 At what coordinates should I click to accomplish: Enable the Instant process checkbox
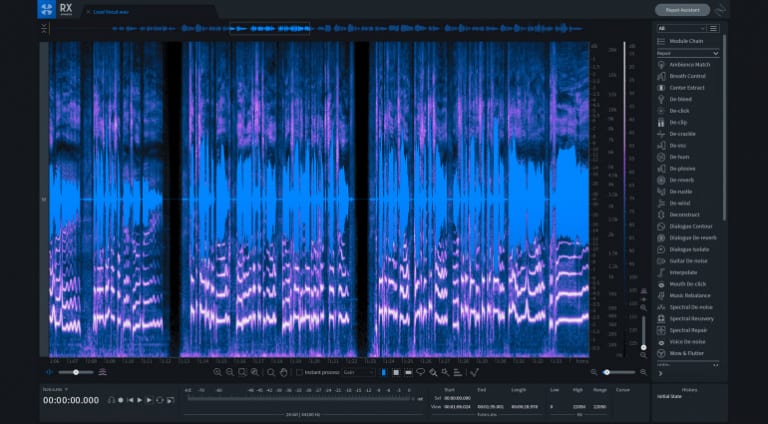click(299, 372)
